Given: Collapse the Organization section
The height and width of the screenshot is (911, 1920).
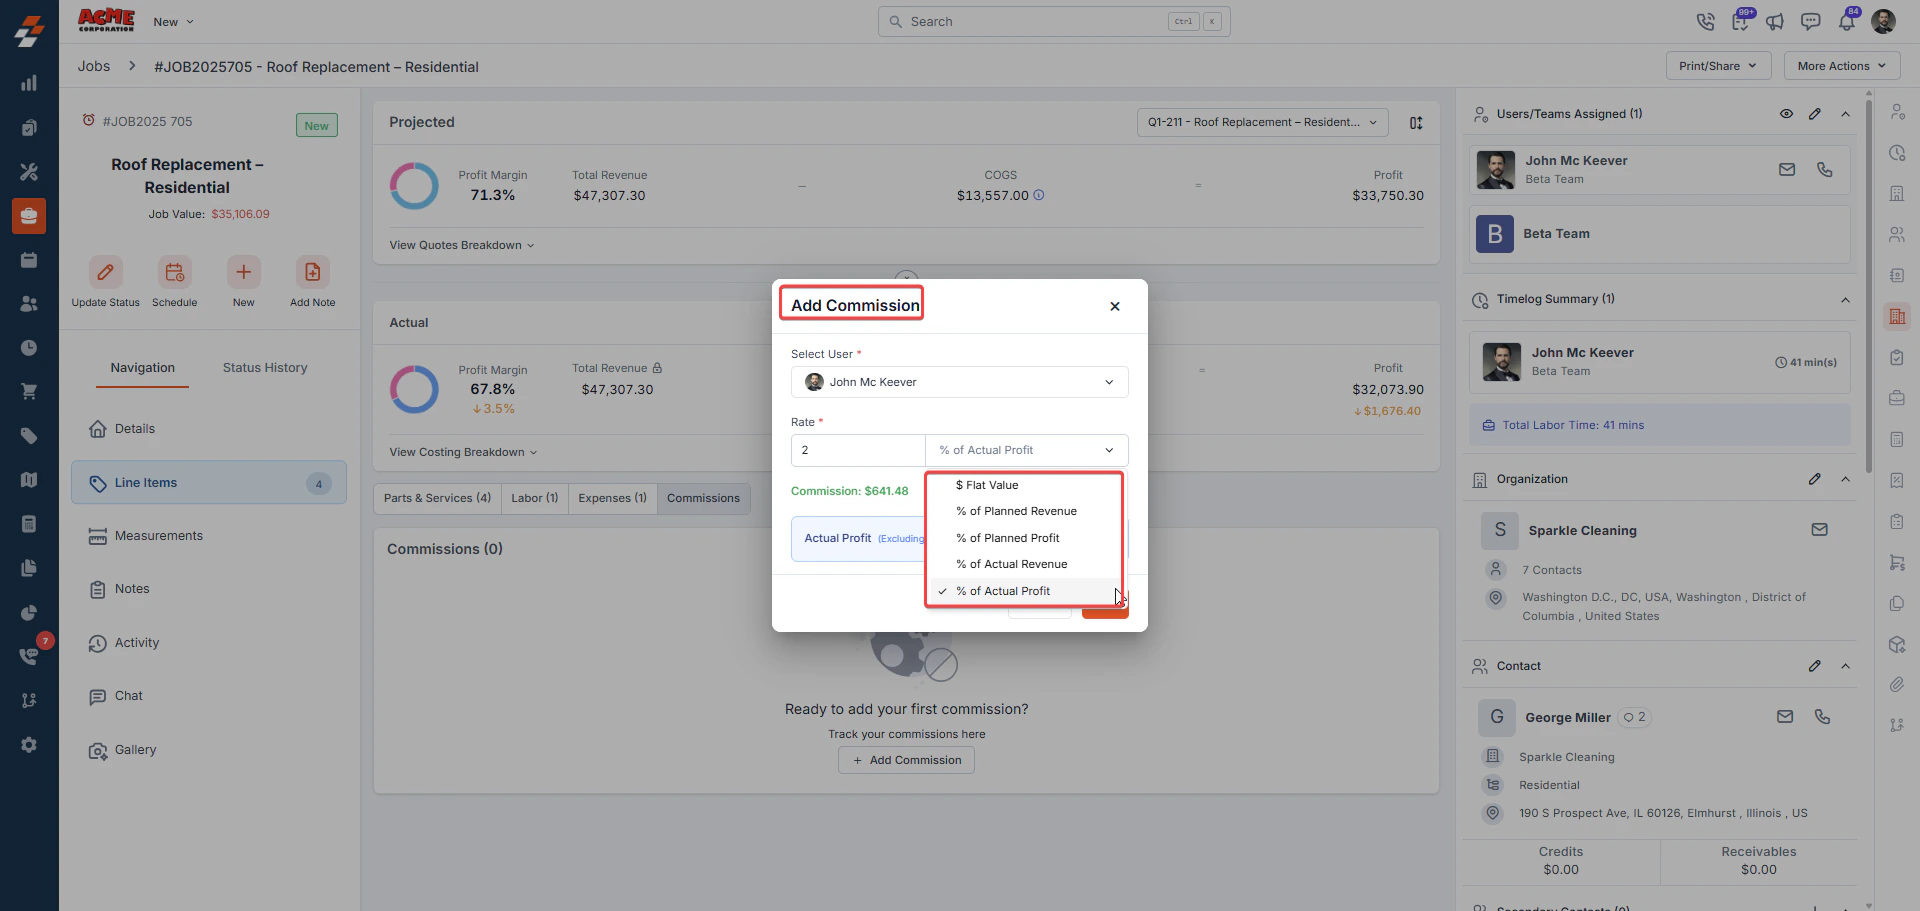Looking at the screenshot, I should tap(1845, 479).
